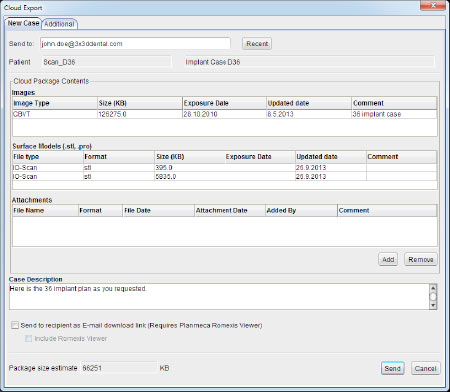Click the 5835.0 size cell
450x392 pixels.
coord(189,176)
